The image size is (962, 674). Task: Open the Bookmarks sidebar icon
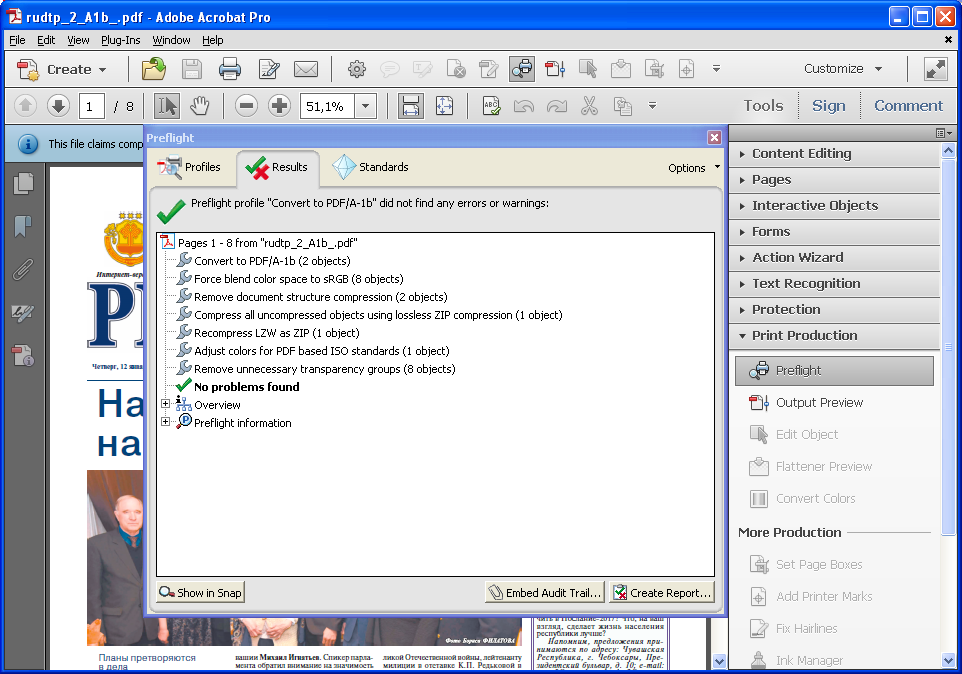pos(23,226)
